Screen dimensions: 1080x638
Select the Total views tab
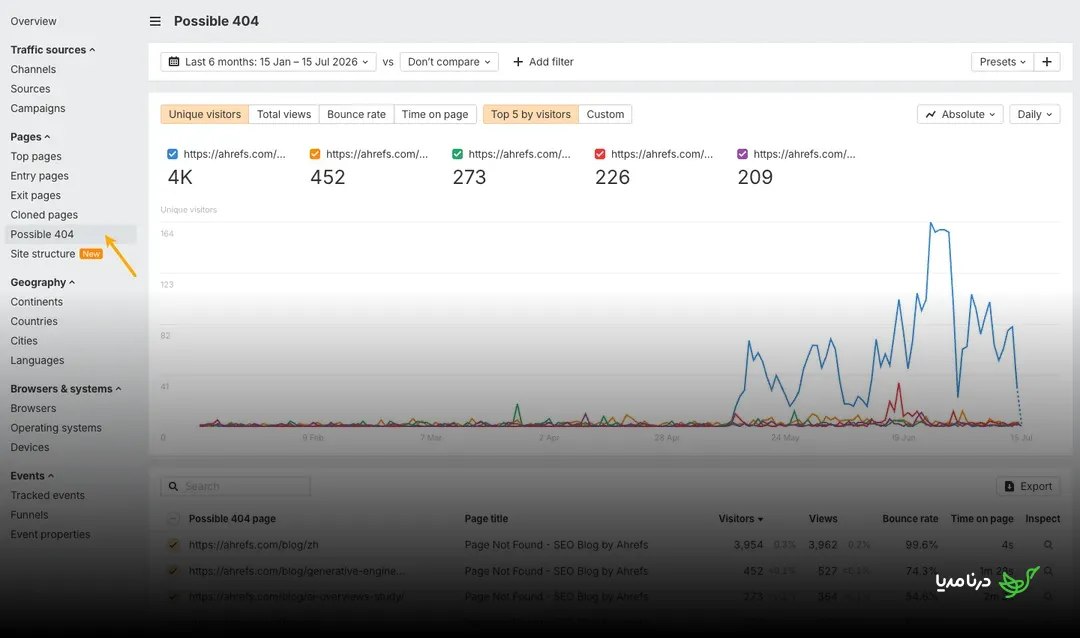(284, 114)
